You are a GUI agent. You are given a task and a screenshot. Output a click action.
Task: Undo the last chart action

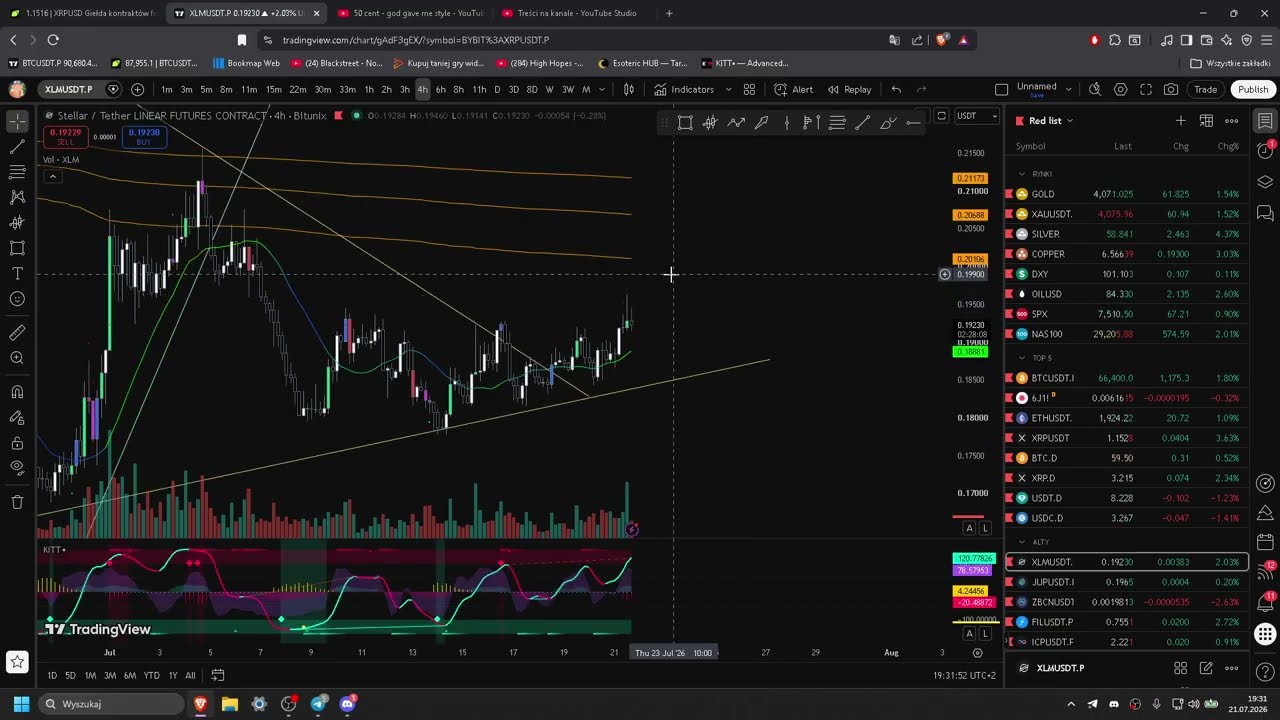896,89
